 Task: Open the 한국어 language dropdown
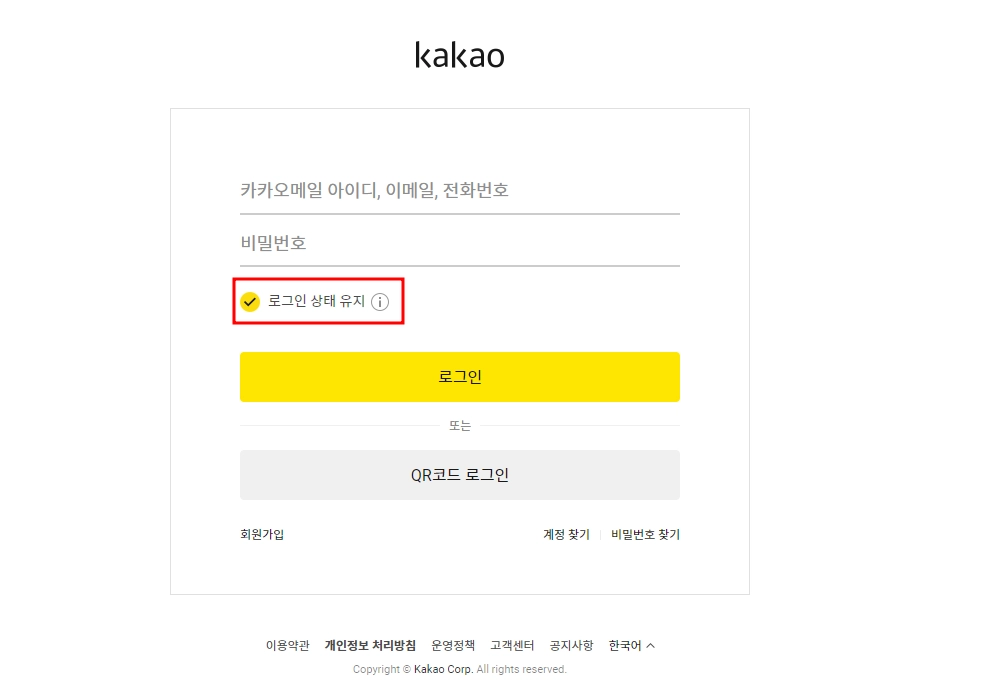(625, 646)
